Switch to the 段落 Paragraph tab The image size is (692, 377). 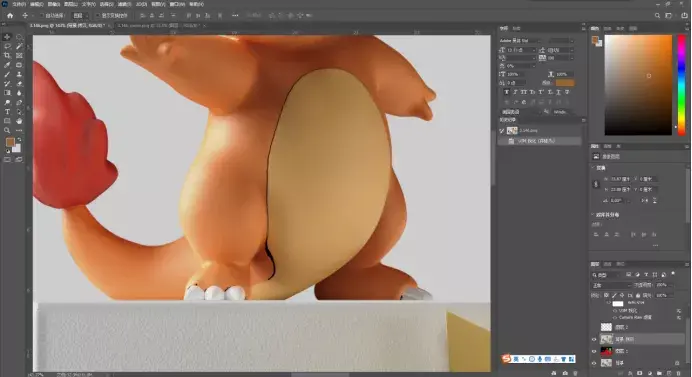pyautogui.click(x=516, y=28)
